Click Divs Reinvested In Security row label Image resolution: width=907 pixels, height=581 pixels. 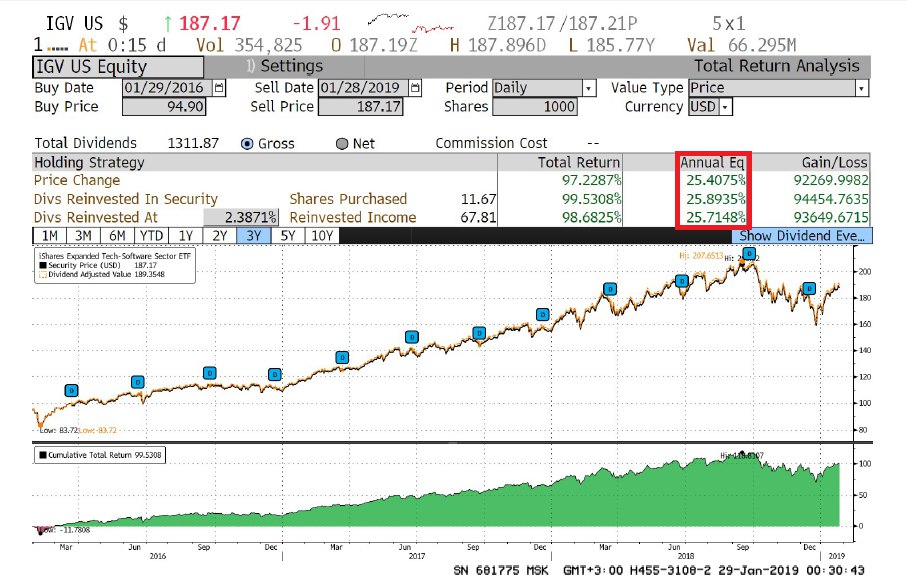pos(126,199)
